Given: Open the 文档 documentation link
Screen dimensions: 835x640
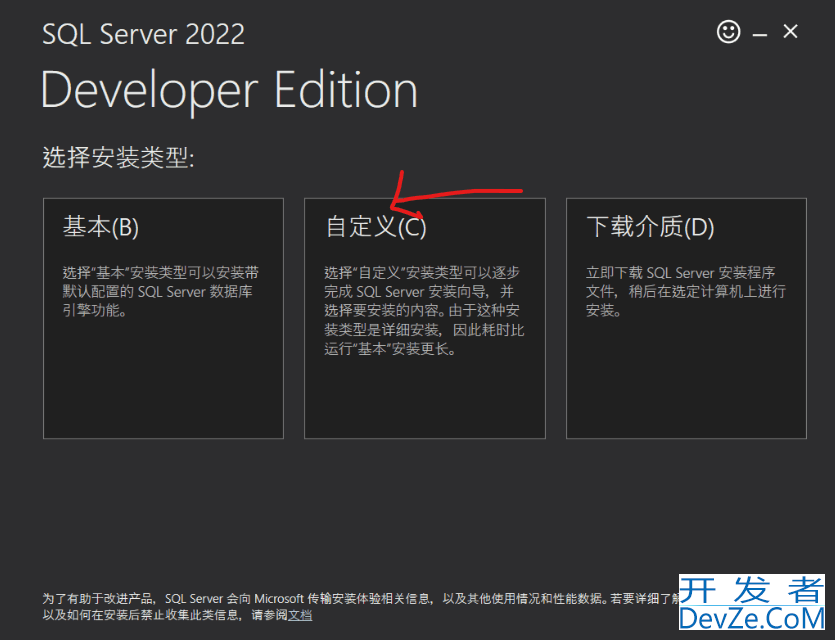Looking at the screenshot, I should pyautogui.click(x=300, y=616).
